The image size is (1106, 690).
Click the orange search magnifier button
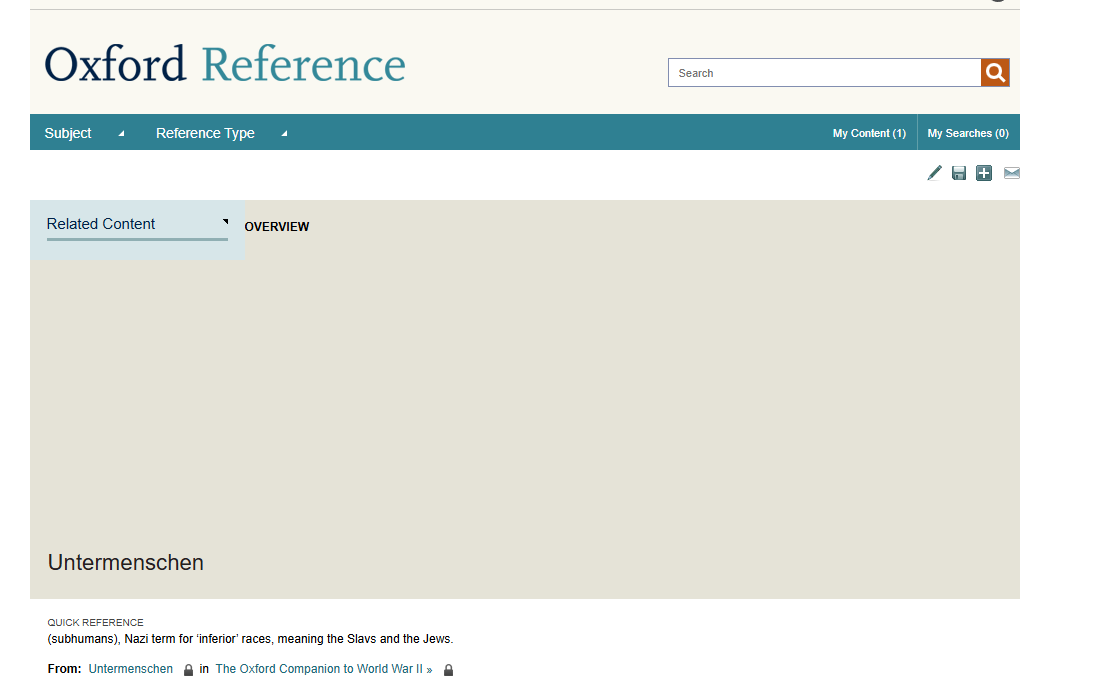tap(995, 73)
